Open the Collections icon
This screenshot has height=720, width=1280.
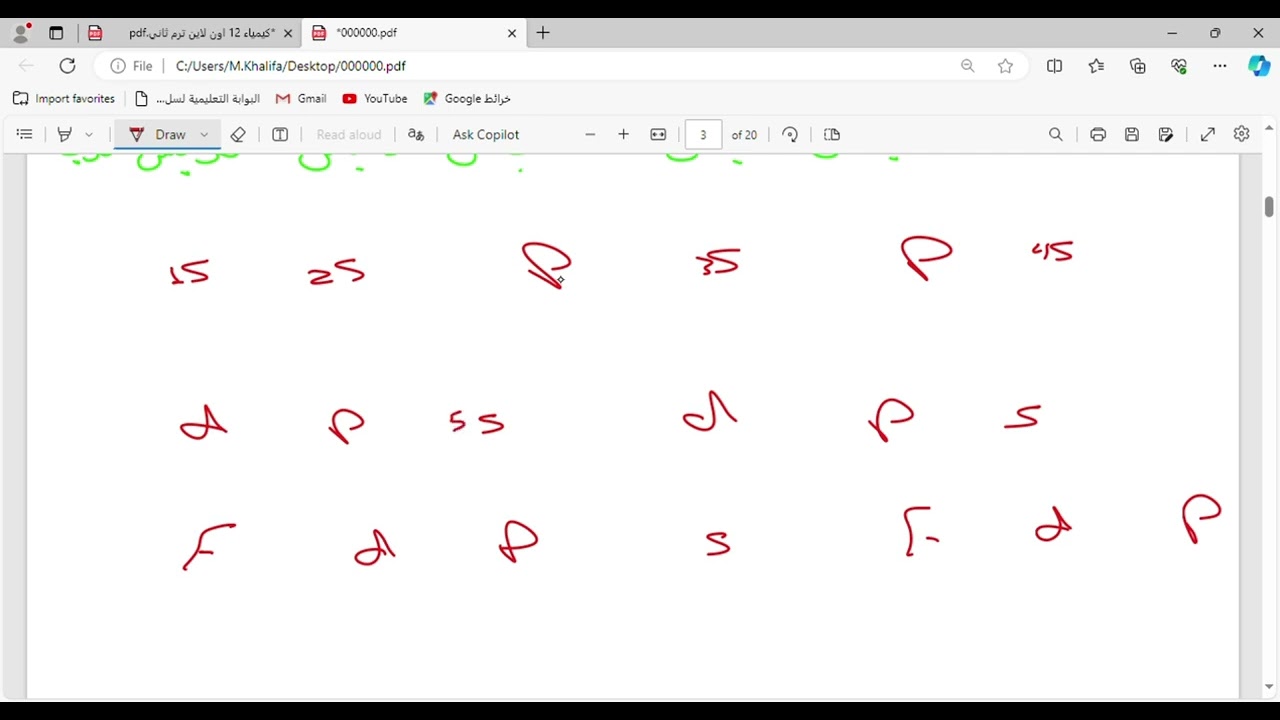click(x=1138, y=66)
